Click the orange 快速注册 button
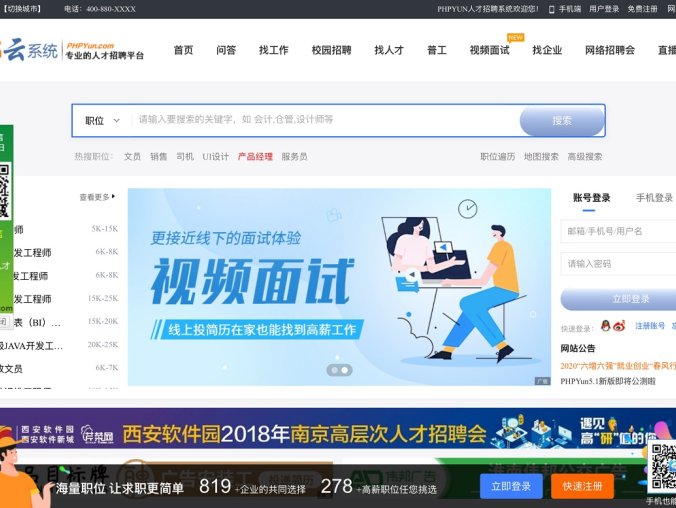 coord(582,486)
